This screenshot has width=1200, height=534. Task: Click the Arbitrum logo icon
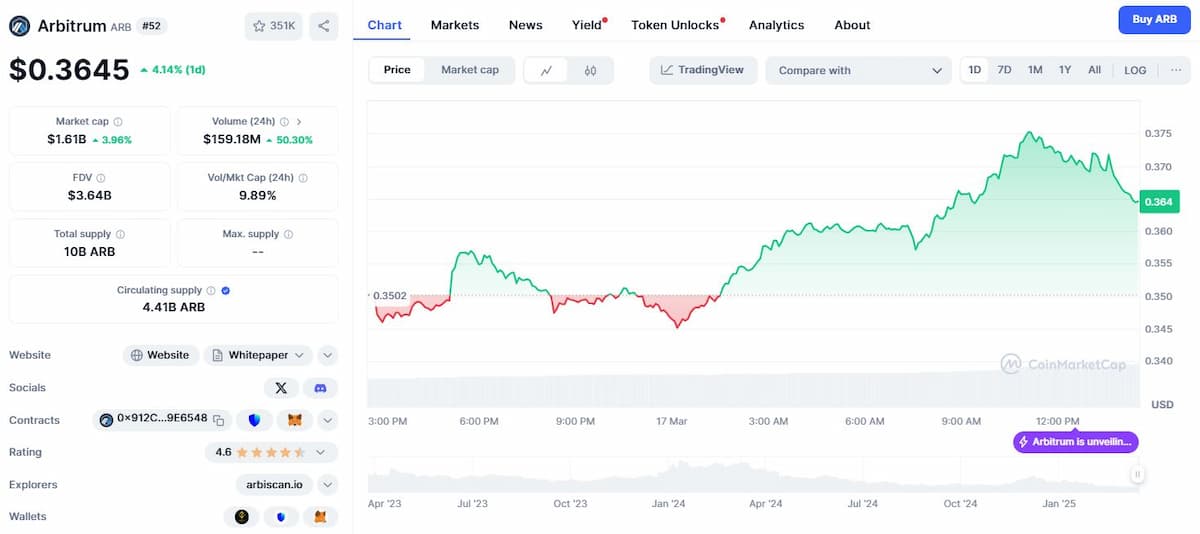19,26
